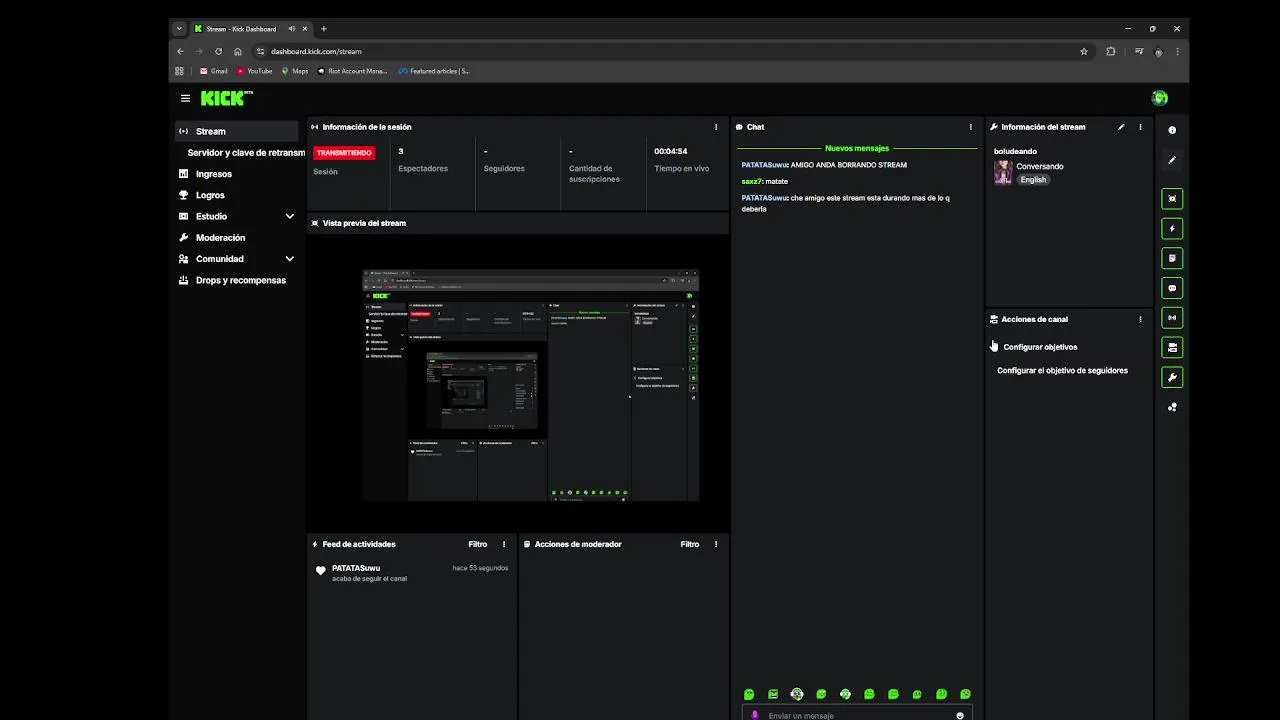Click Filtro in Feed de actividades
1280x720 pixels.
(478, 544)
